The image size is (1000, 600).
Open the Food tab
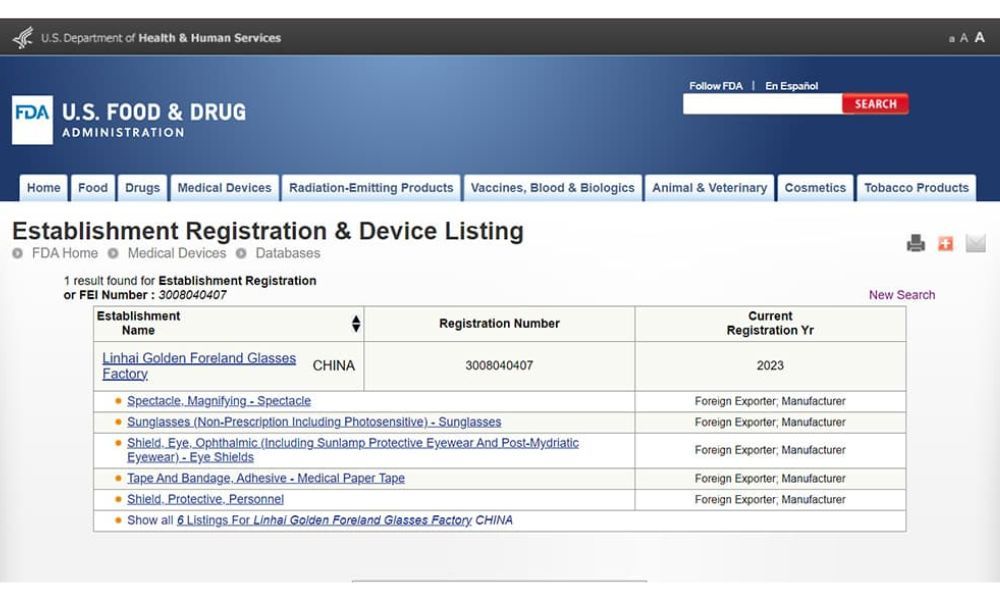coord(93,188)
